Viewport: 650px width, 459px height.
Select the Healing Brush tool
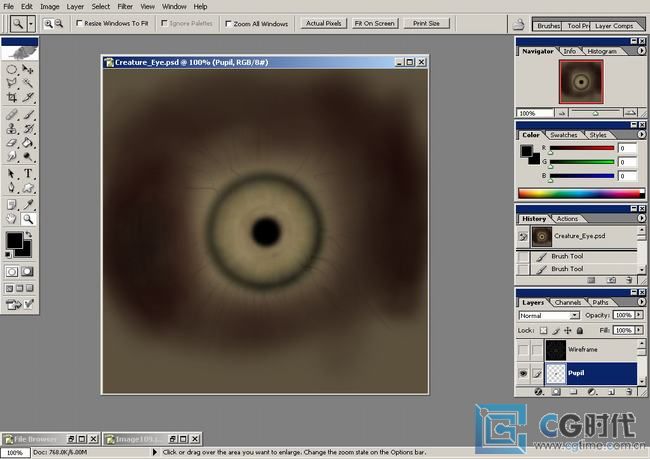tap(12, 114)
